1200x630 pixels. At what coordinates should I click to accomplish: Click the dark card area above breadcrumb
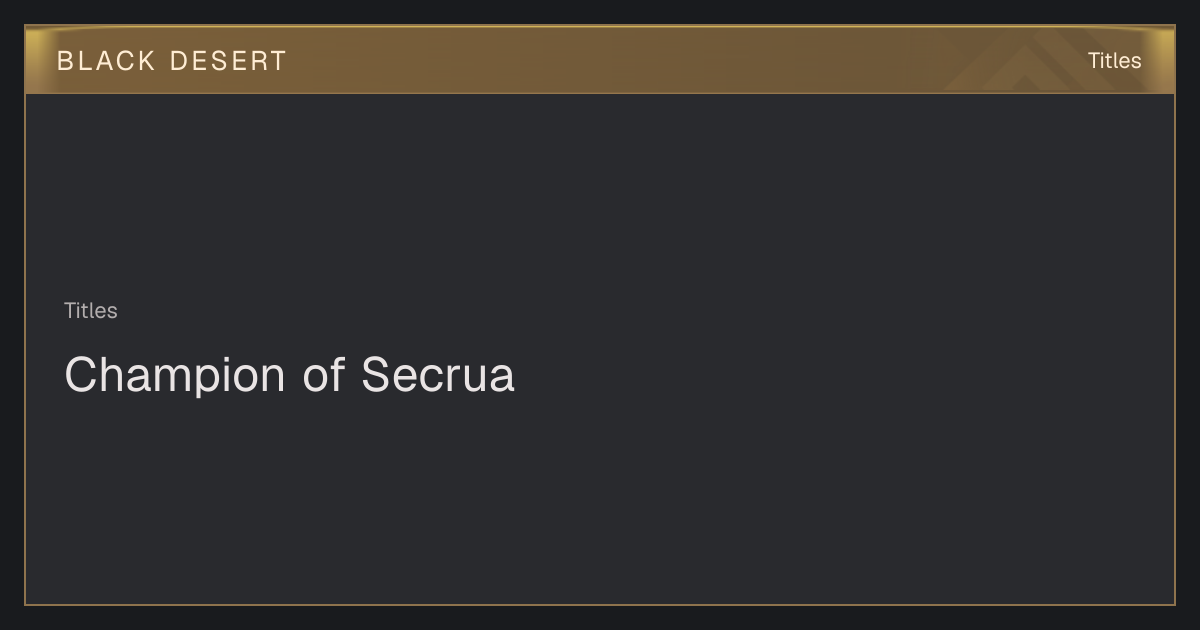coord(600,195)
